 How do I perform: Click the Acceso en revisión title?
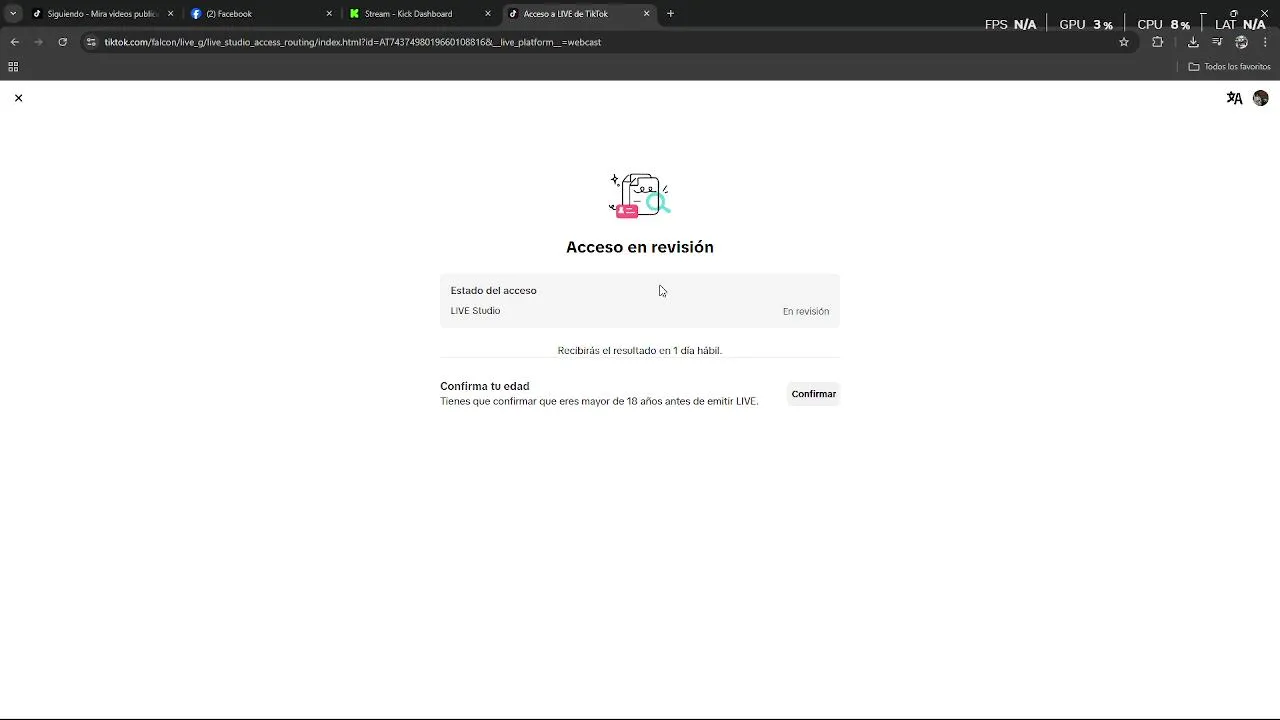[x=640, y=247]
